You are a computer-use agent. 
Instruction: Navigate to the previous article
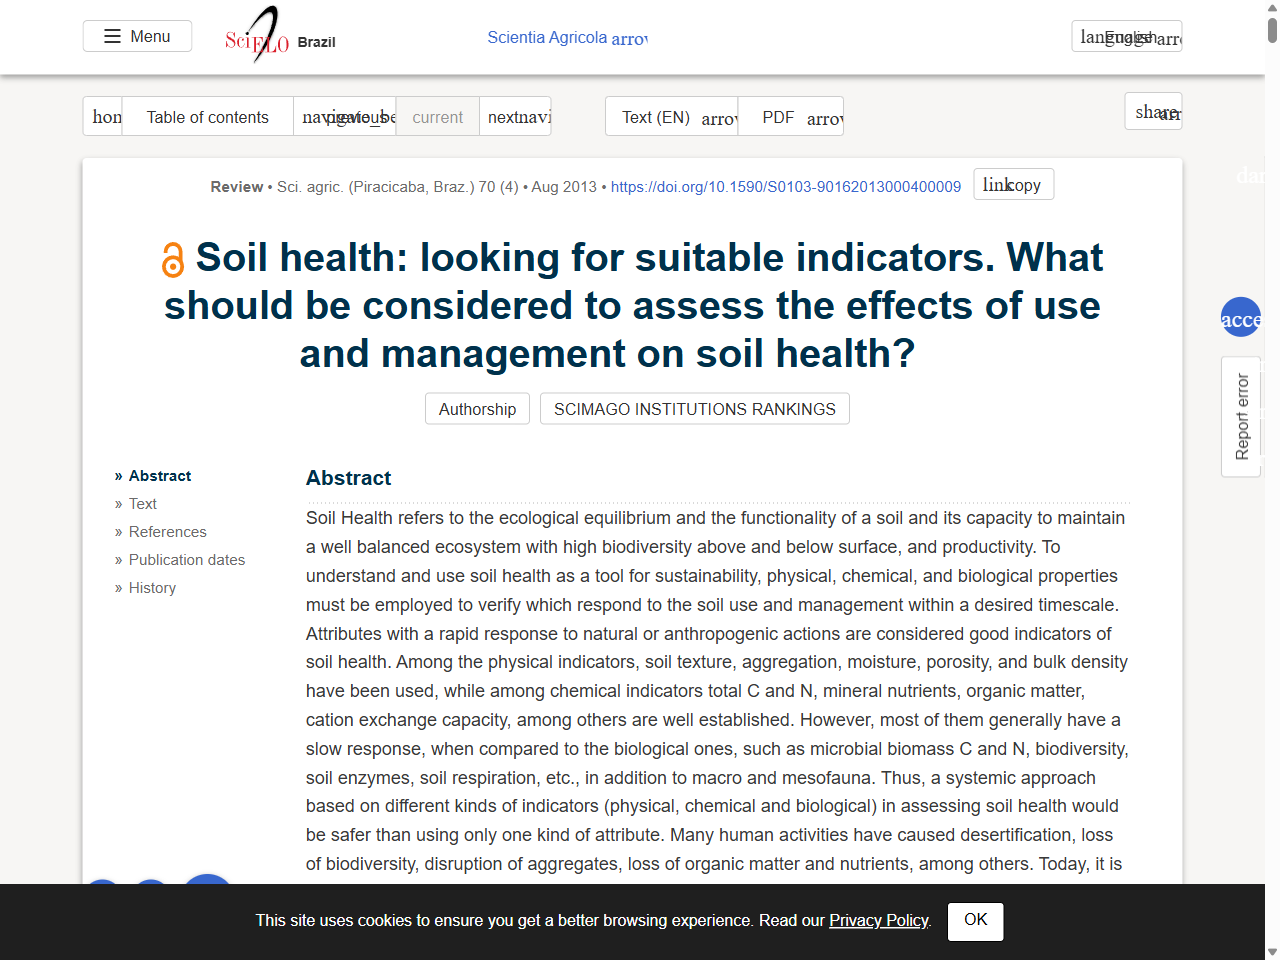[x=345, y=116]
